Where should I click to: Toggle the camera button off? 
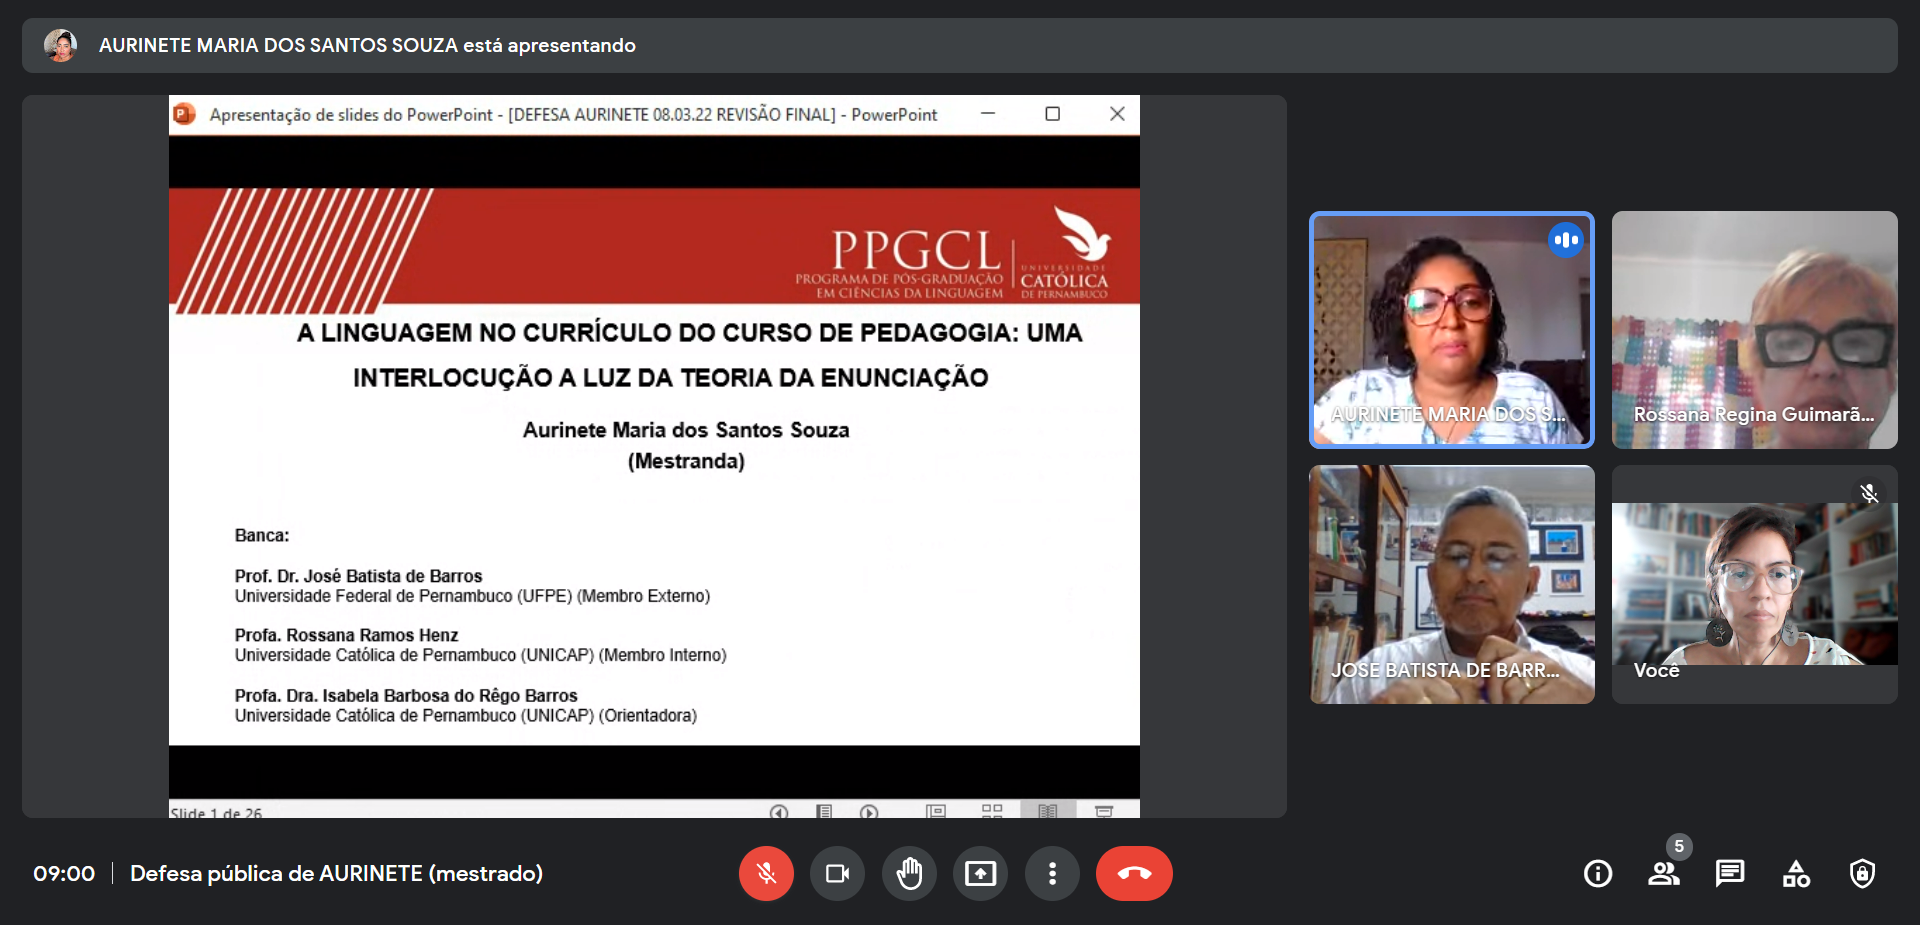pos(837,873)
